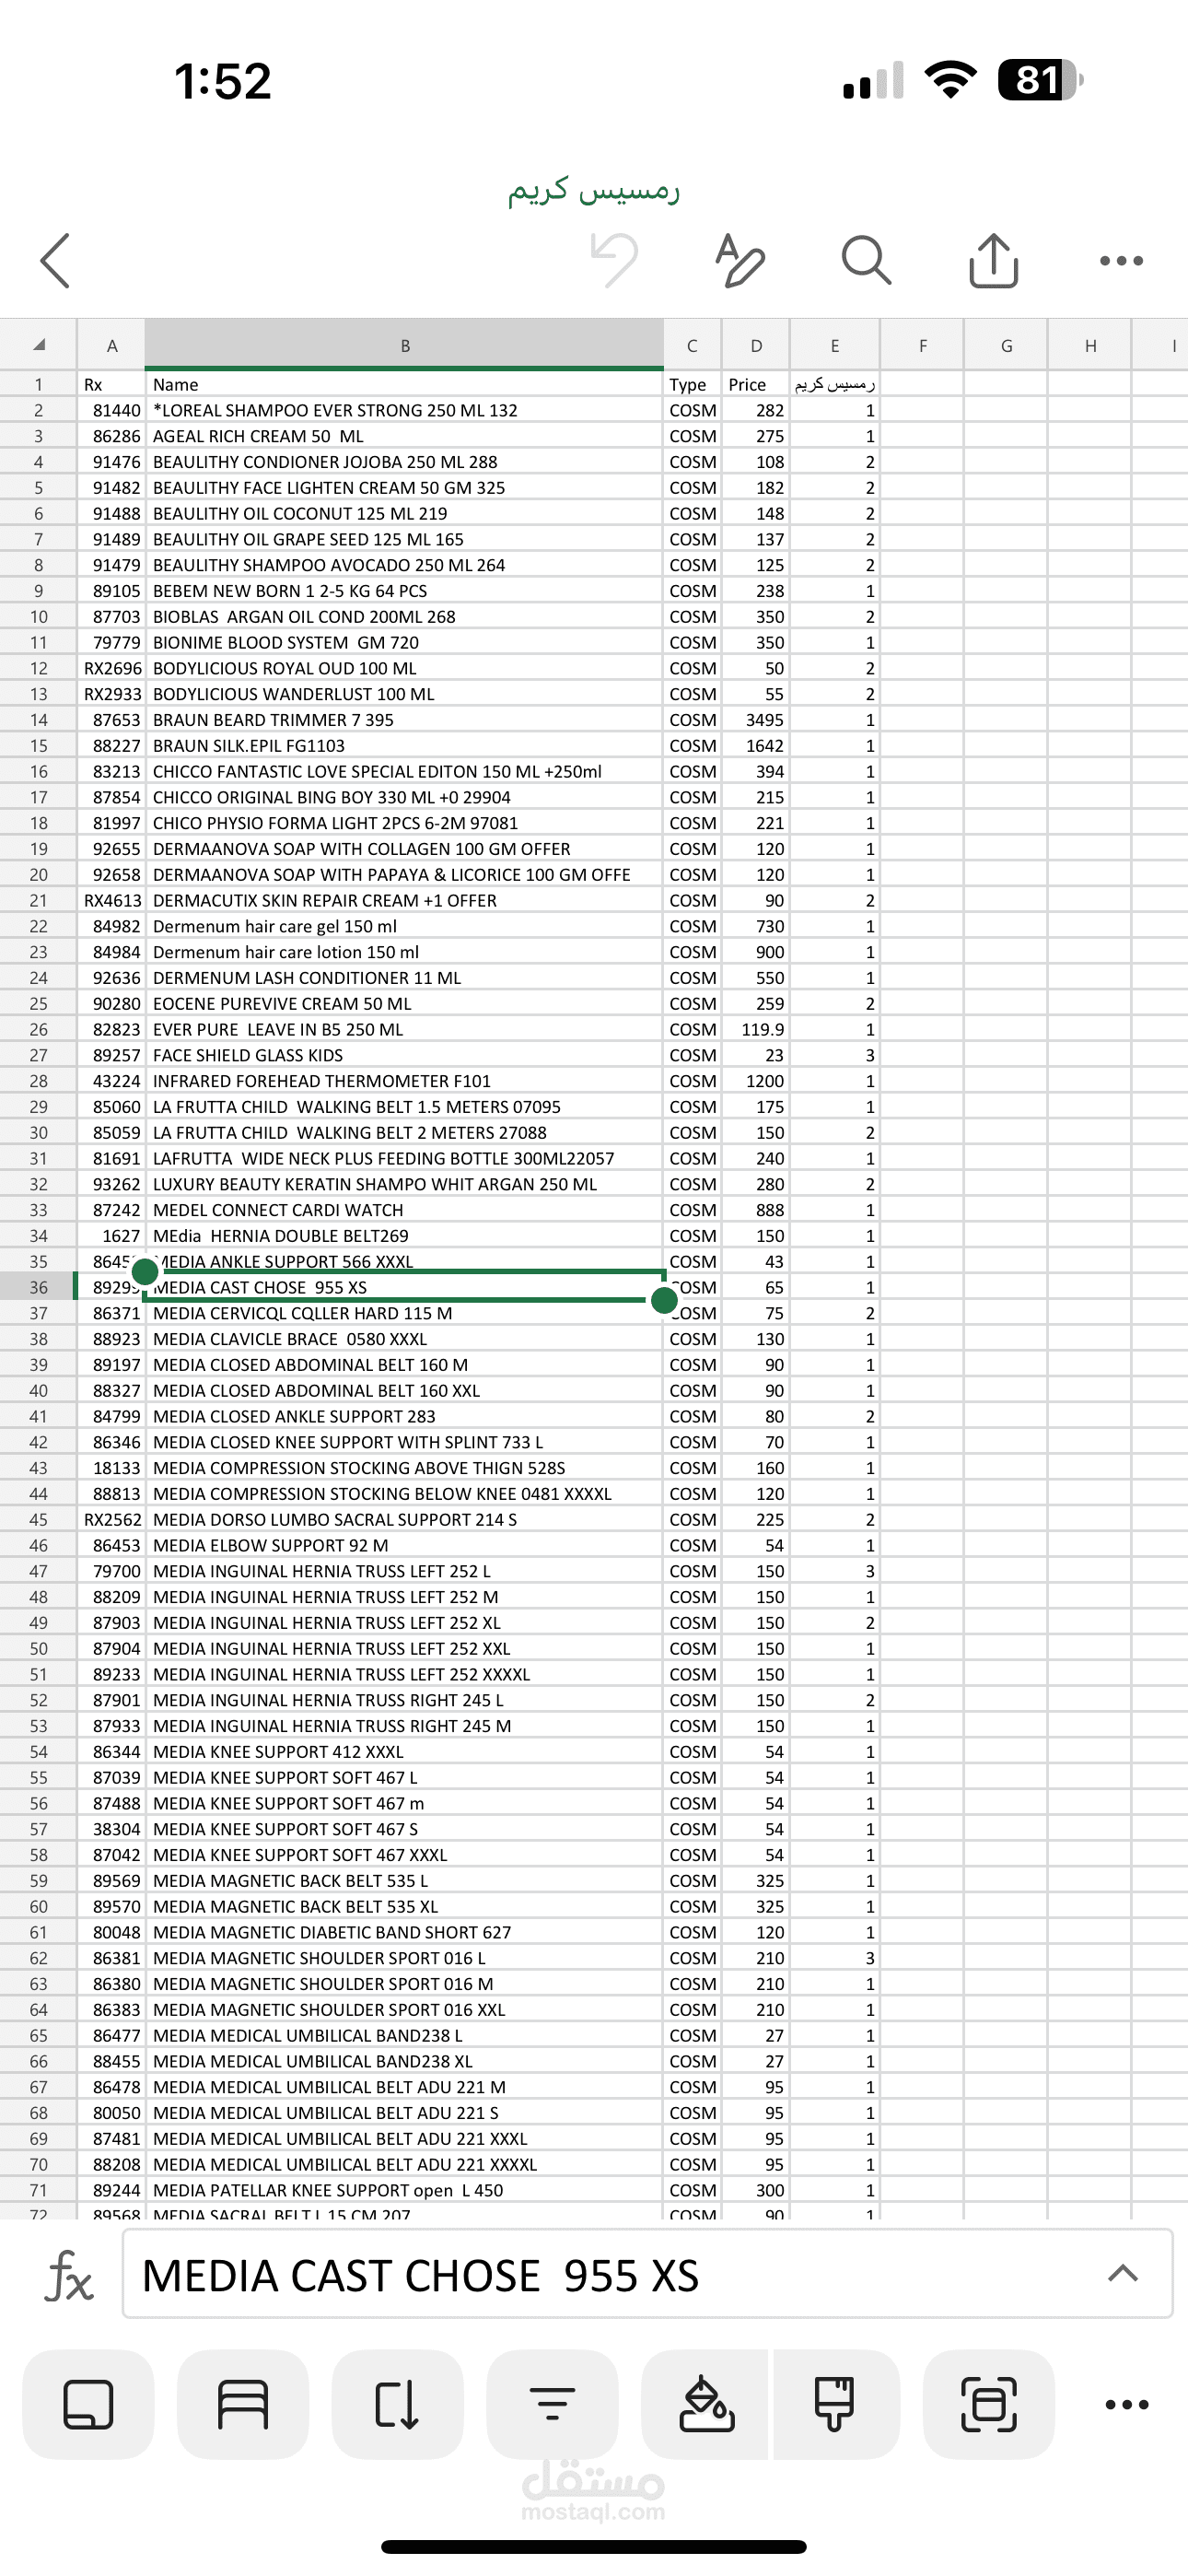Select the 'Type' header cell
This screenshot has height=2576, width=1188.
click(x=692, y=384)
